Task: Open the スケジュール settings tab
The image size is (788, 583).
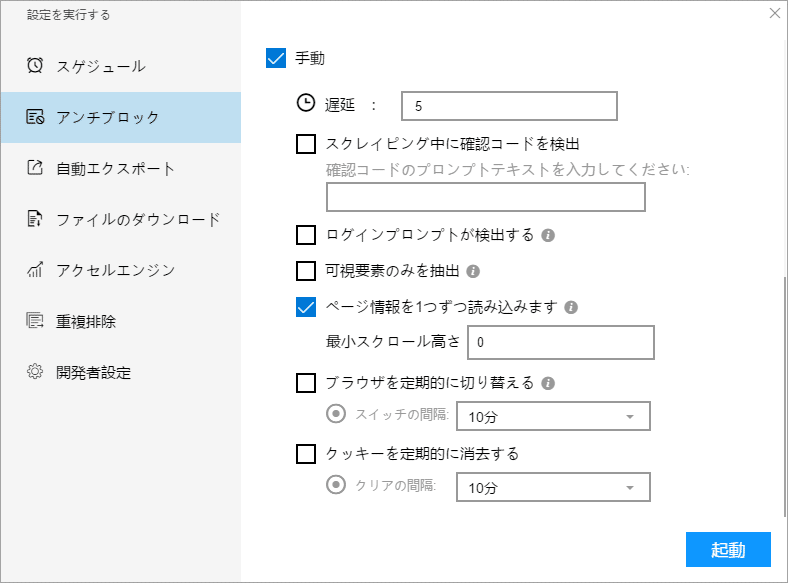Action: (101, 66)
